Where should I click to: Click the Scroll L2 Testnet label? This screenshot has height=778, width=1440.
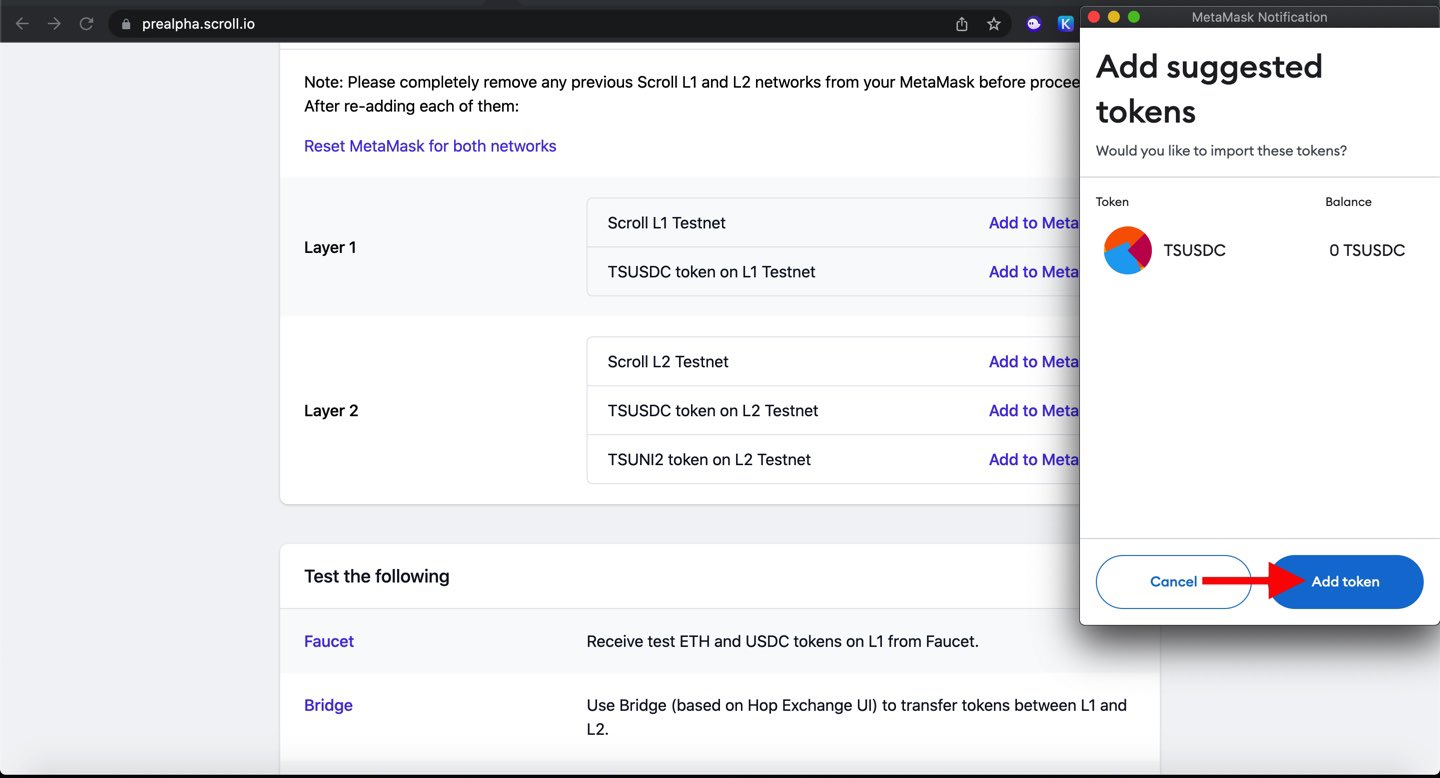coord(668,362)
